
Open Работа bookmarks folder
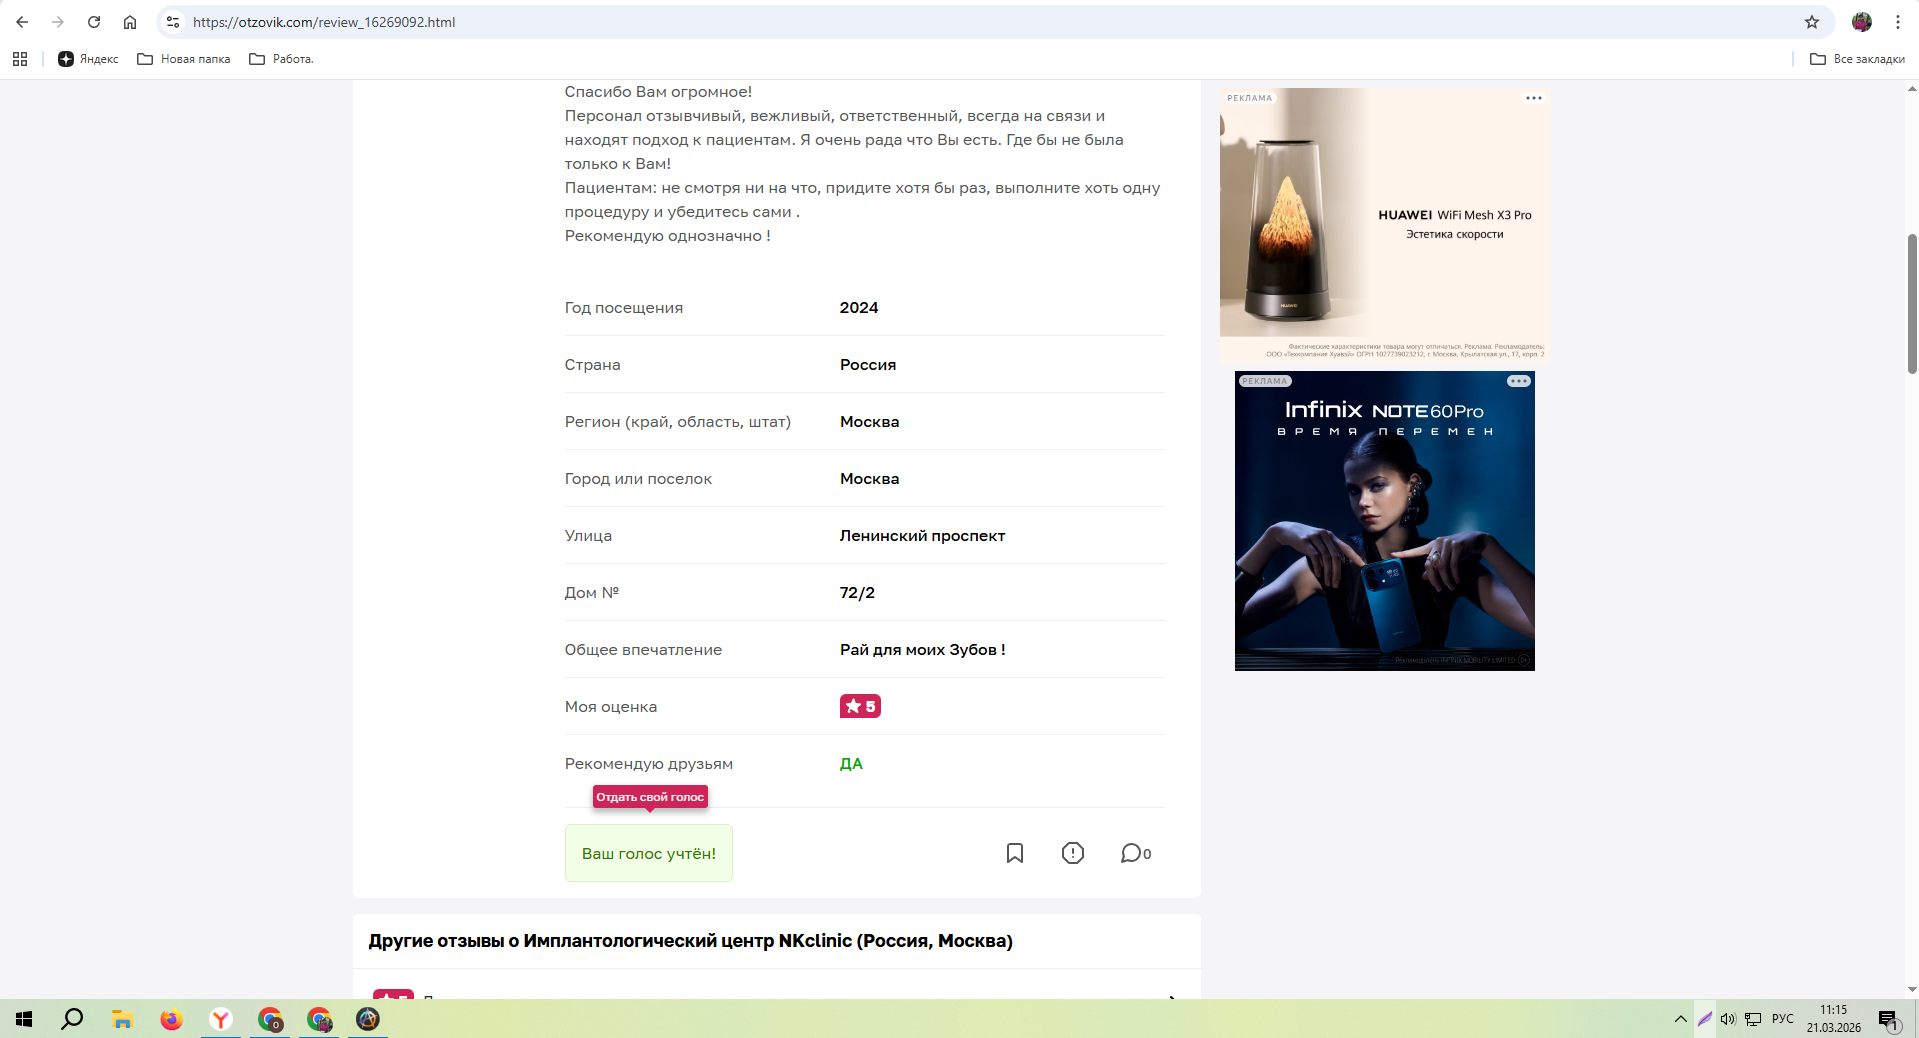pos(281,59)
